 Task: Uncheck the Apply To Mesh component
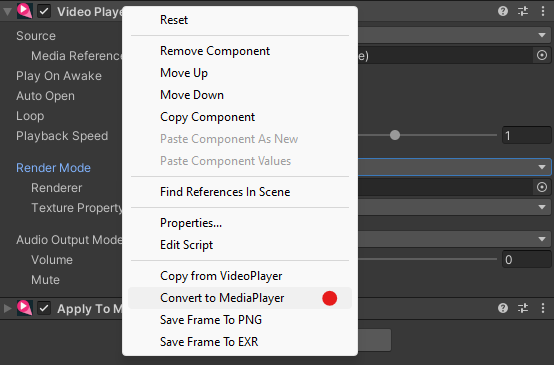point(44,308)
